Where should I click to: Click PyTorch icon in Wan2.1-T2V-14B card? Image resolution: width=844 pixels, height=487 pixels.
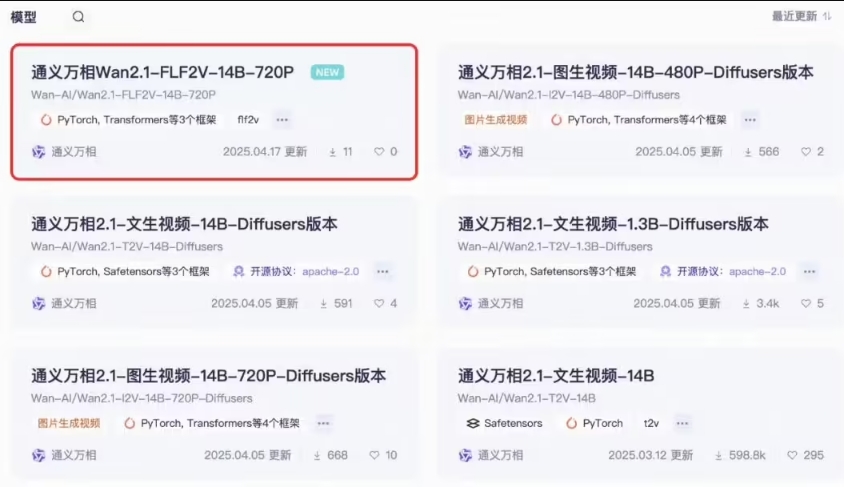pyautogui.click(x=572, y=423)
